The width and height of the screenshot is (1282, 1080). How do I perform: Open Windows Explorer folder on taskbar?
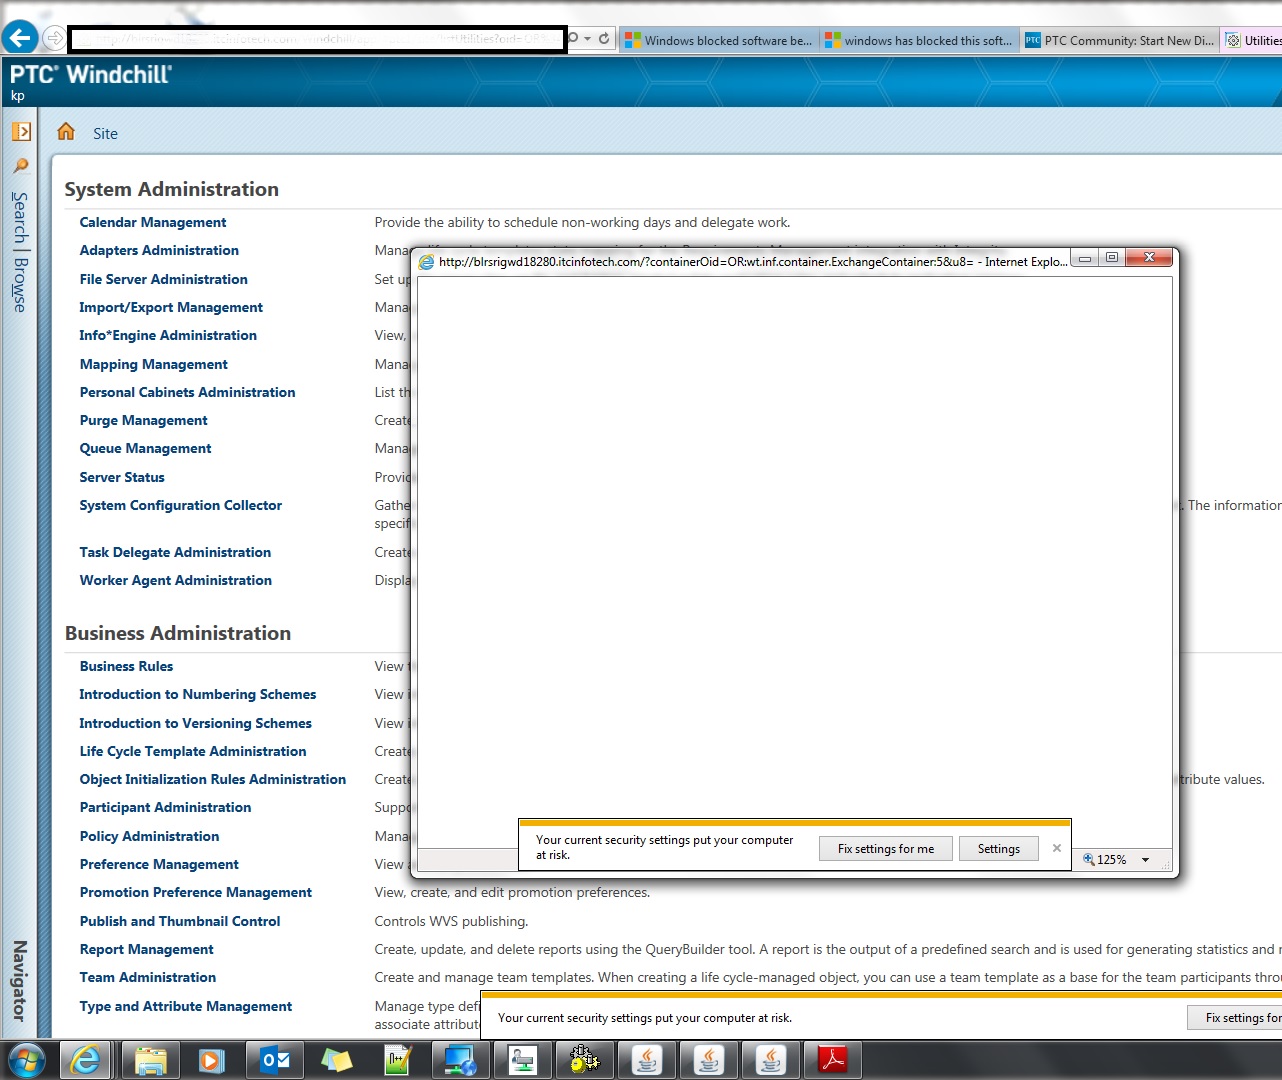(x=150, y=1060)
